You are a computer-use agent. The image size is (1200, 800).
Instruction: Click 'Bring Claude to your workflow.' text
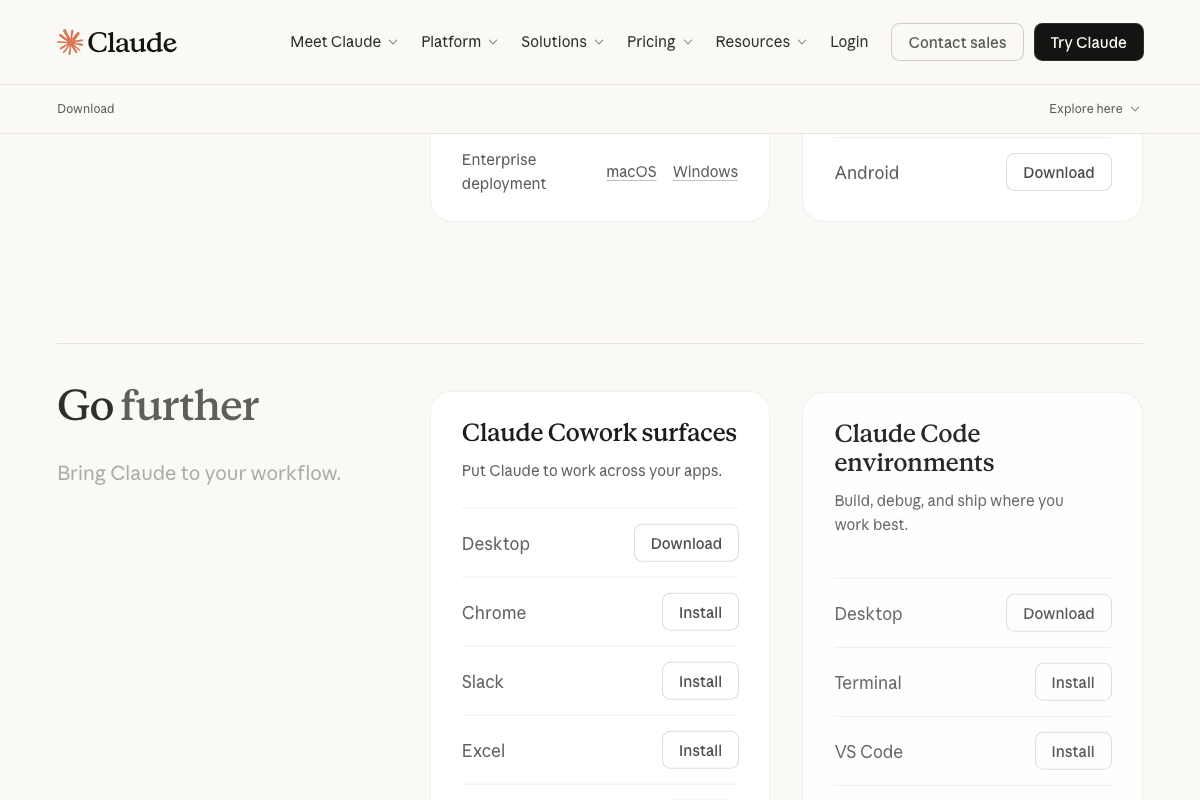(199, 473)
